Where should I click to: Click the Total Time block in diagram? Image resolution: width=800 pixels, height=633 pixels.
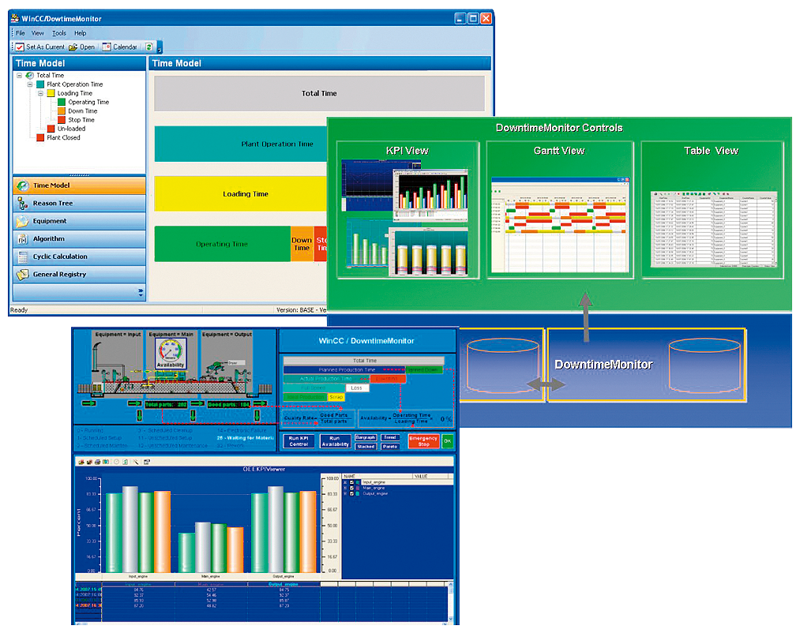[319, 93]
